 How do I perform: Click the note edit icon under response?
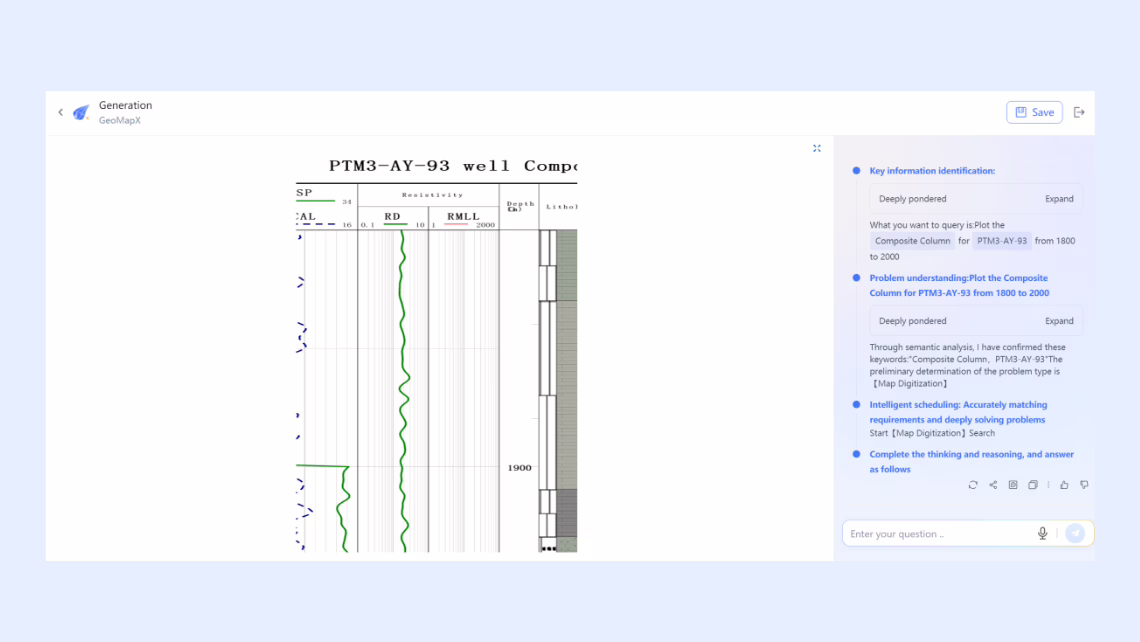click(1013, 485)
